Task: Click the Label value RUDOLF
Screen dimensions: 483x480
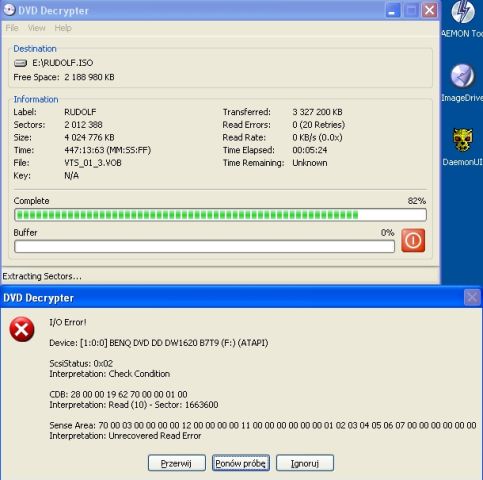Action: pyautogui.click(x=80, y=112)
